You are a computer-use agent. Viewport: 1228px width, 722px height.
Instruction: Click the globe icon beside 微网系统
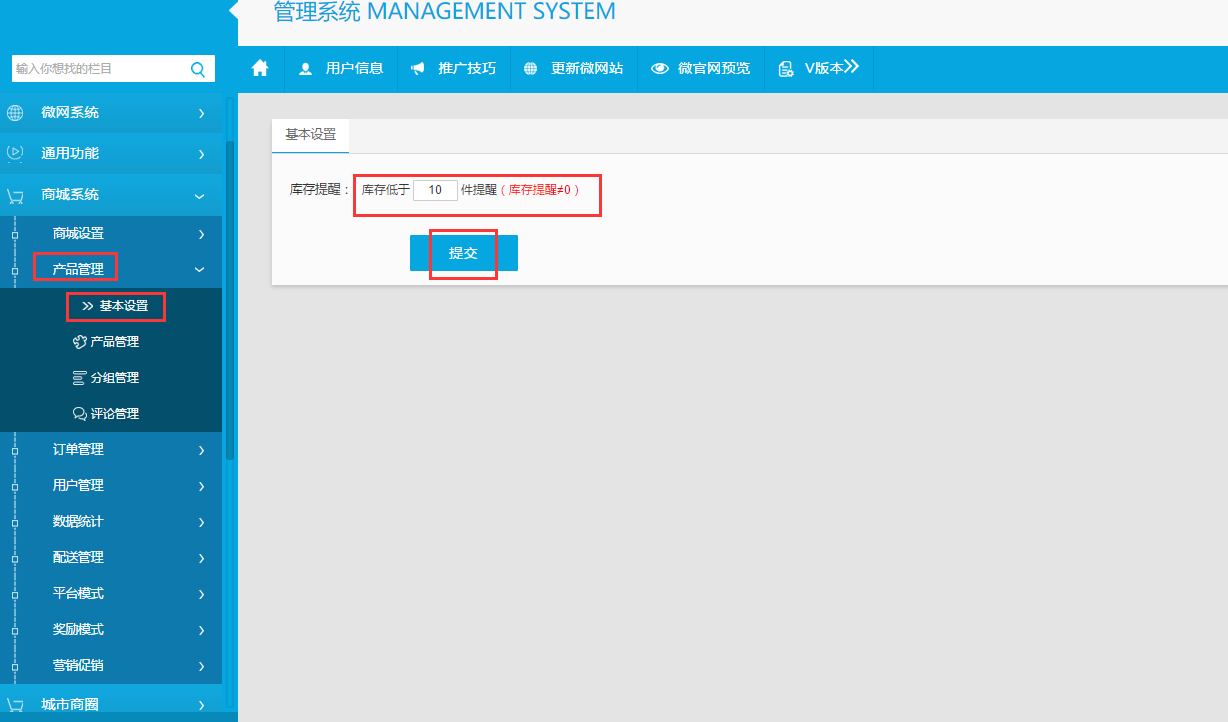(15, 113)
